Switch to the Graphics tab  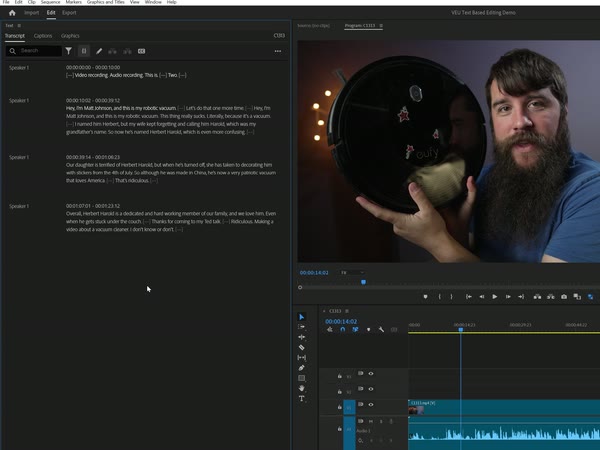point(70,36)
